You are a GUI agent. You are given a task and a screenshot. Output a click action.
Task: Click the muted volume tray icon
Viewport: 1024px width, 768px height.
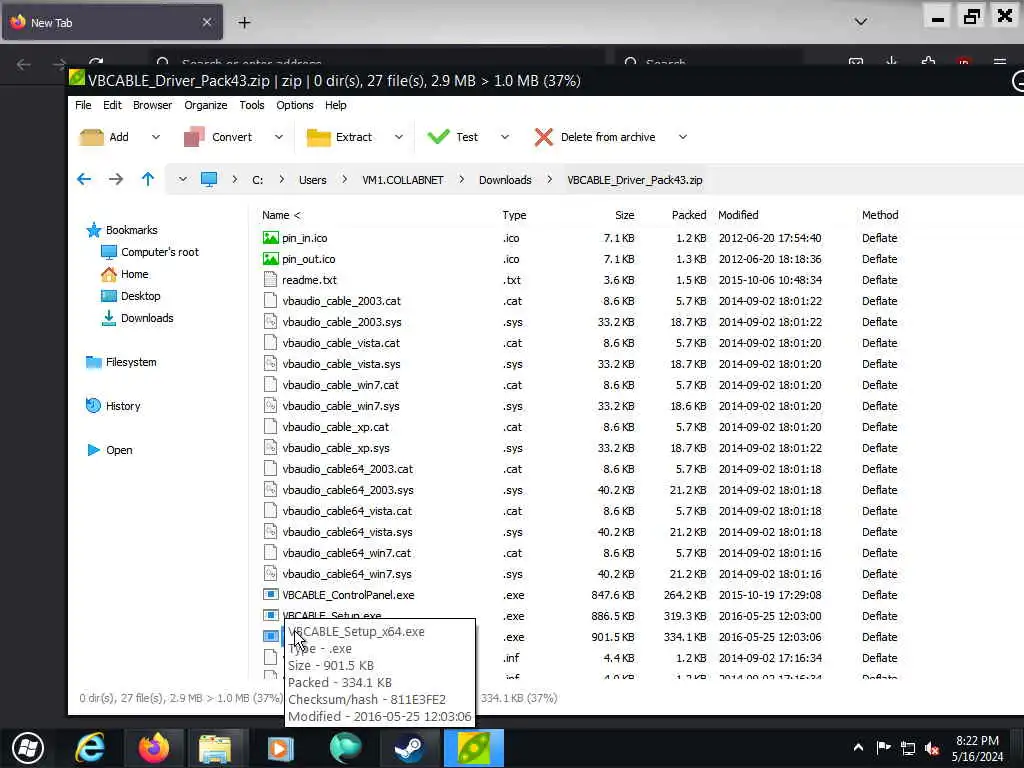(x=933, y=748)
